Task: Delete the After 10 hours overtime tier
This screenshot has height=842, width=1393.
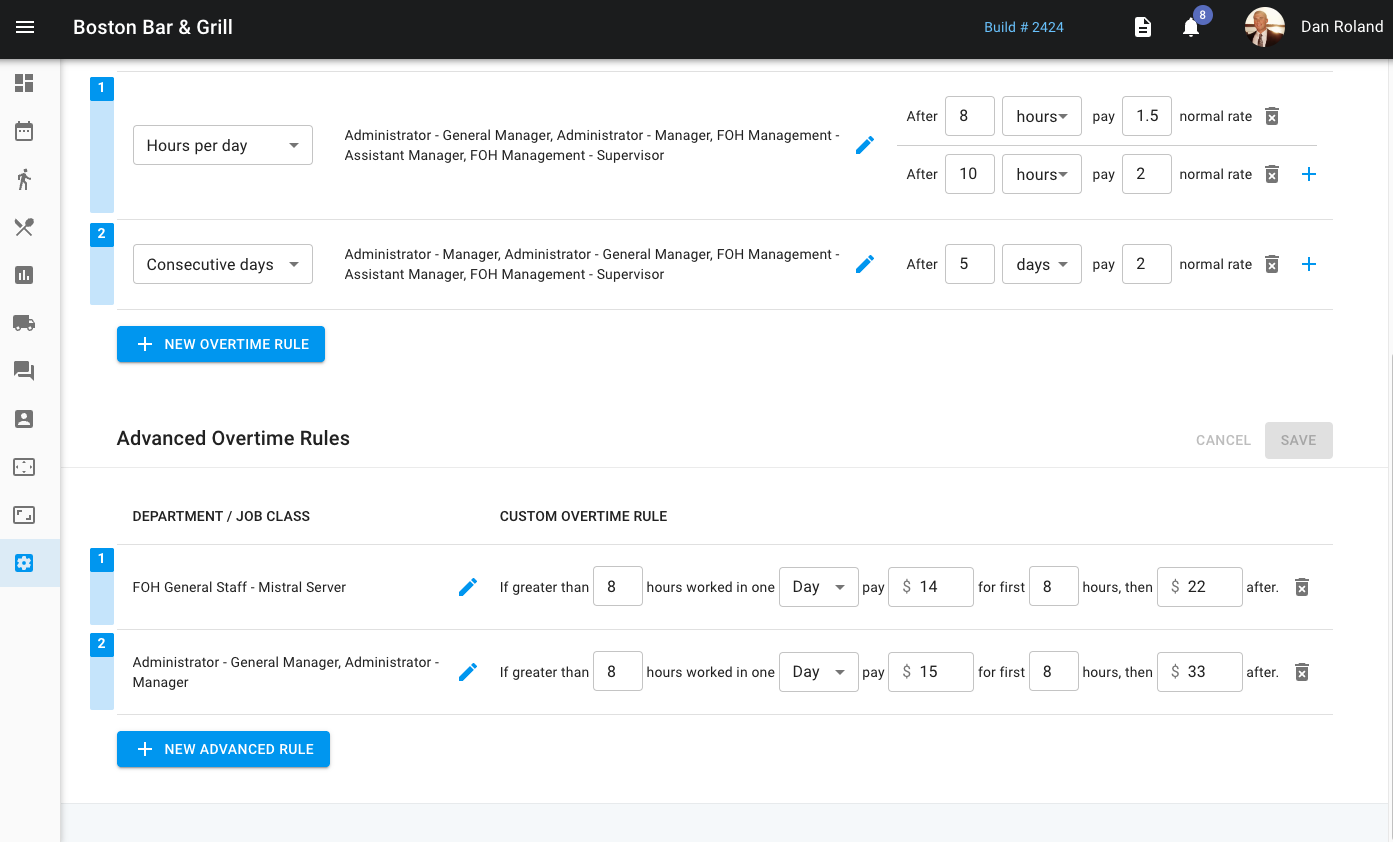Action: tap(1272, 174)
